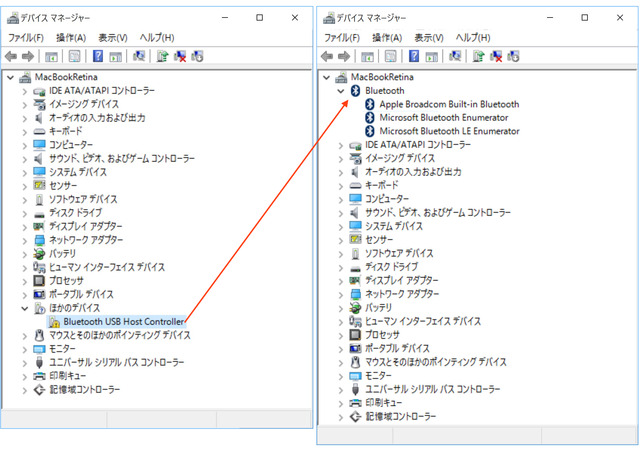Click Forward arrow in left window toolbar
Image resolution: width=640 pixels, height=453 pixels.
28,56
